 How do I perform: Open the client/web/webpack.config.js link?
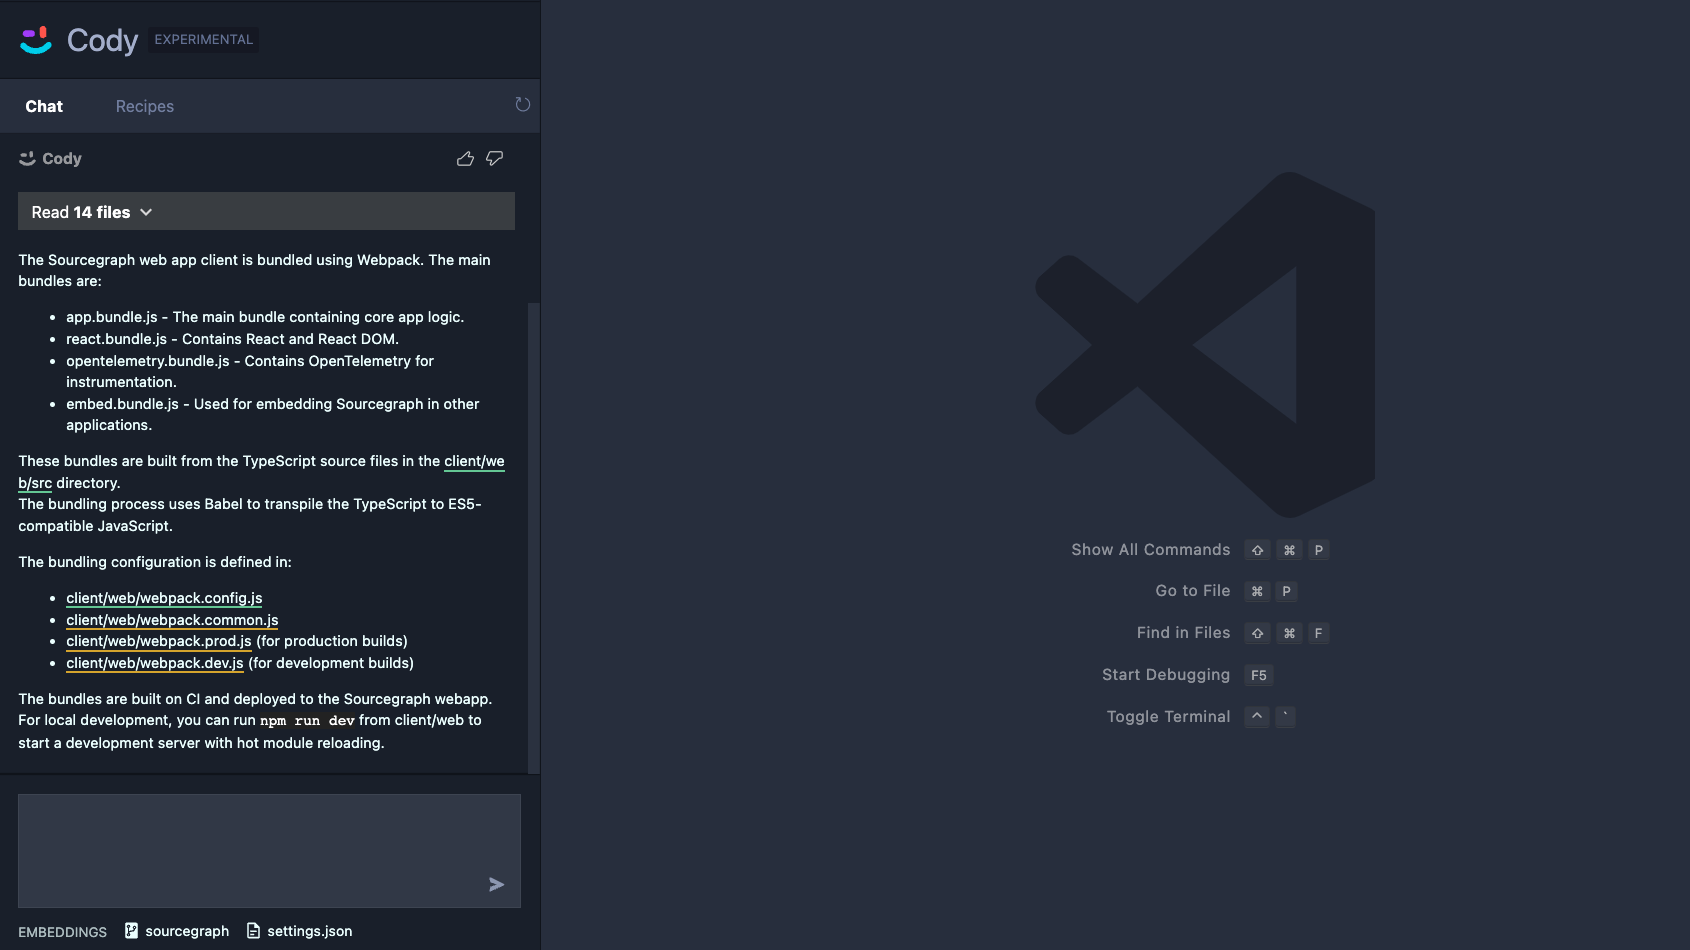(164, 598)
